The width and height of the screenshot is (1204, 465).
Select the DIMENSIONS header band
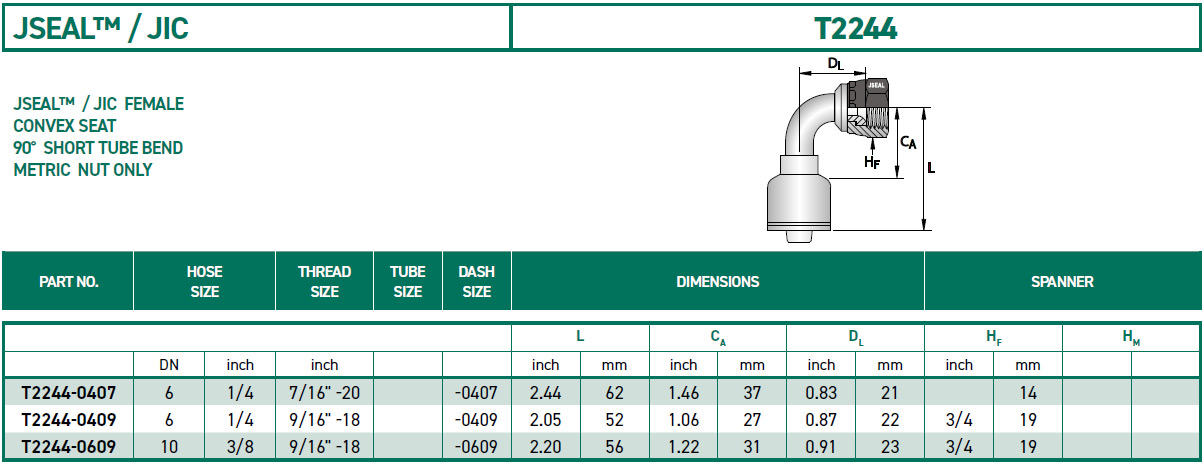click(x=718, y=282)
